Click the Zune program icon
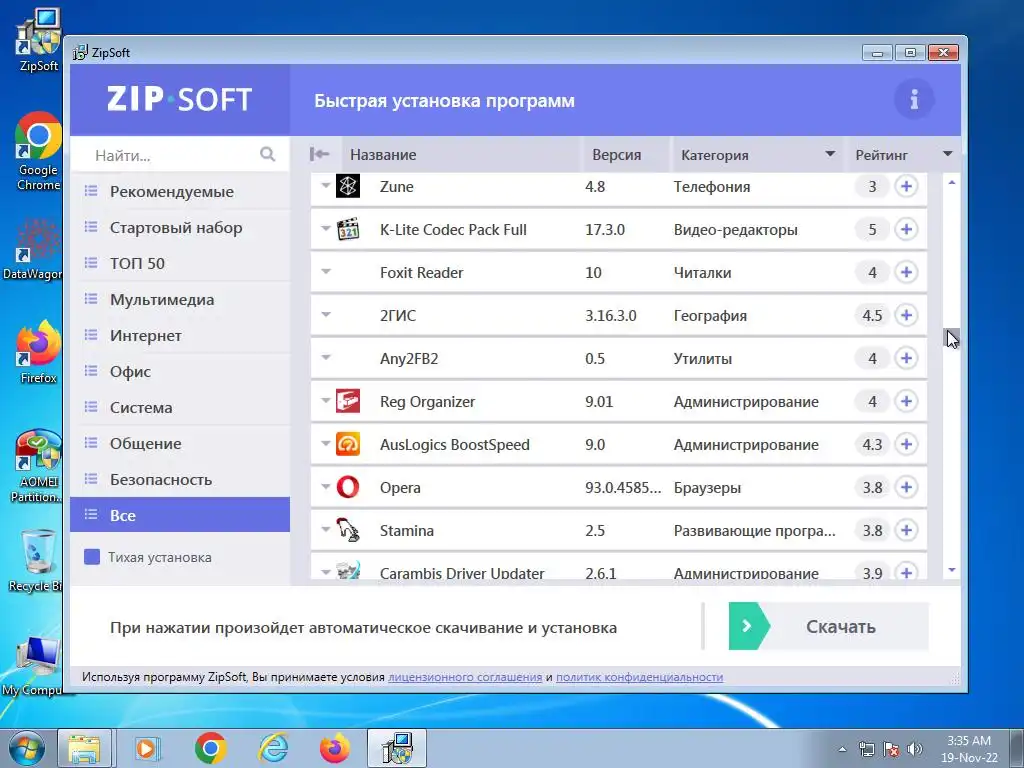Image resolution: width=1024 pixels, height=768 pixels. click(347, 186)
